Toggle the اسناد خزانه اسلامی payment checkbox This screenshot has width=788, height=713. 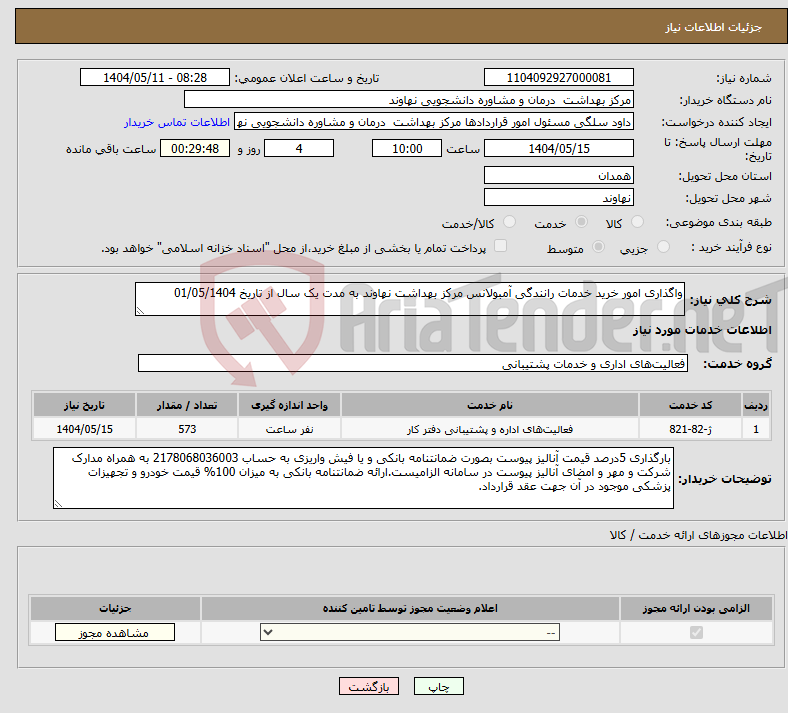(x=501, y=246)
